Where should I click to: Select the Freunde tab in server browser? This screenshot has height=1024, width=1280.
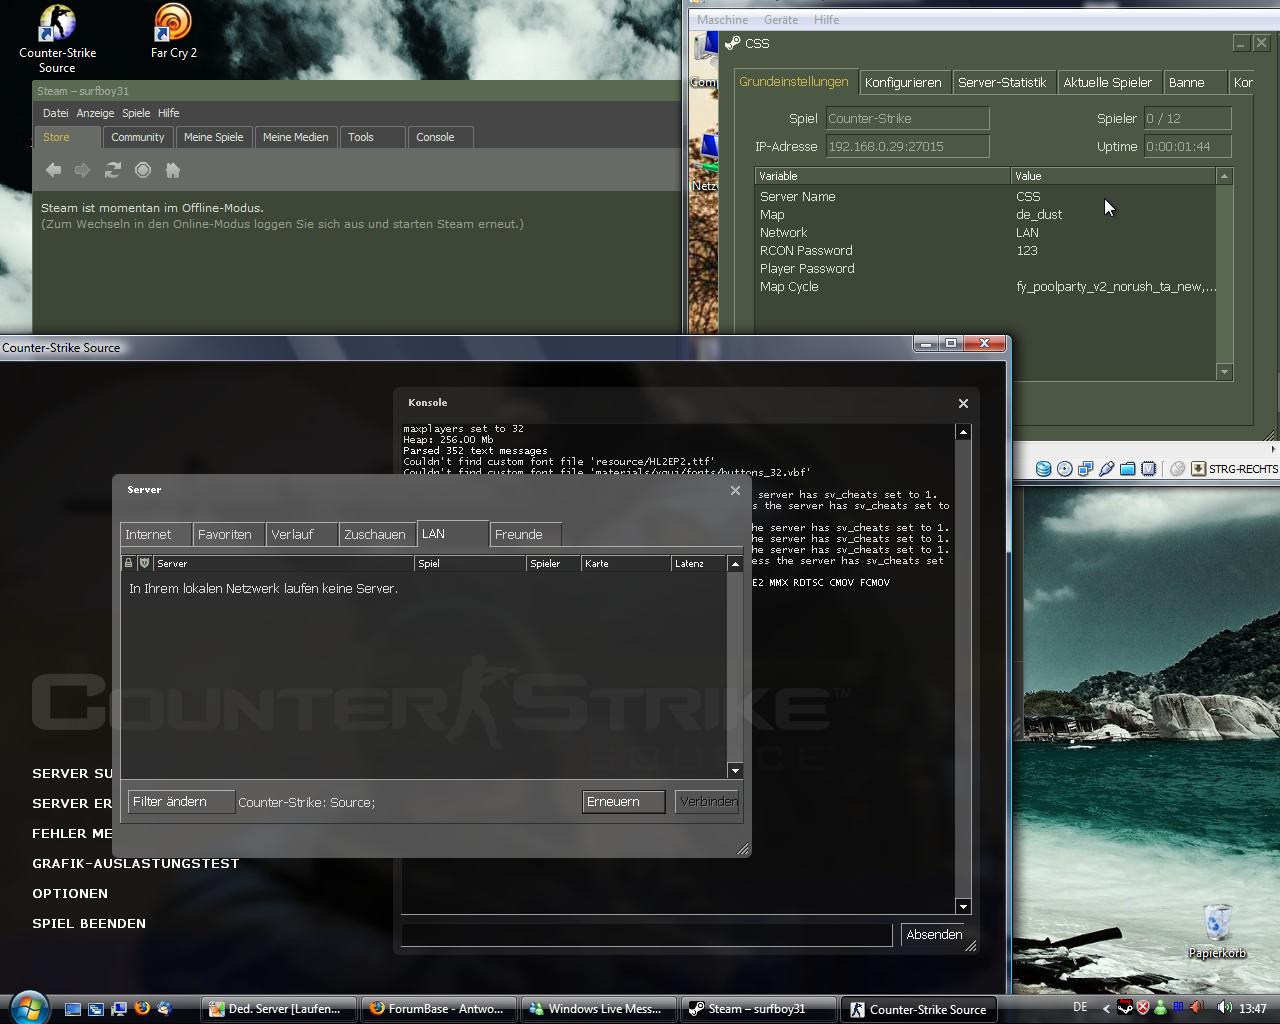[525, 534]
